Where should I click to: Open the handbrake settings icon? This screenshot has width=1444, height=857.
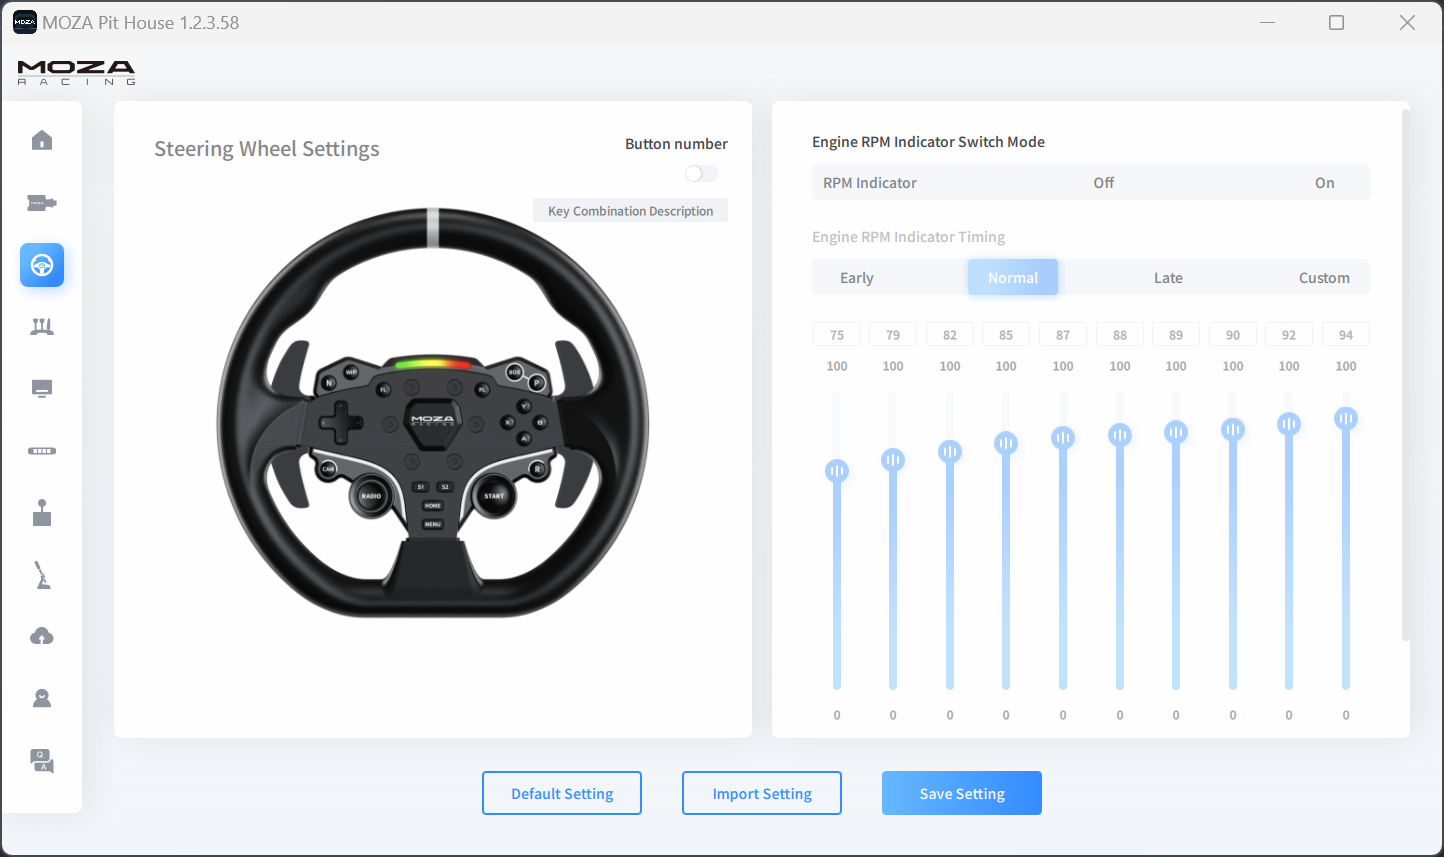click(42, 575)
